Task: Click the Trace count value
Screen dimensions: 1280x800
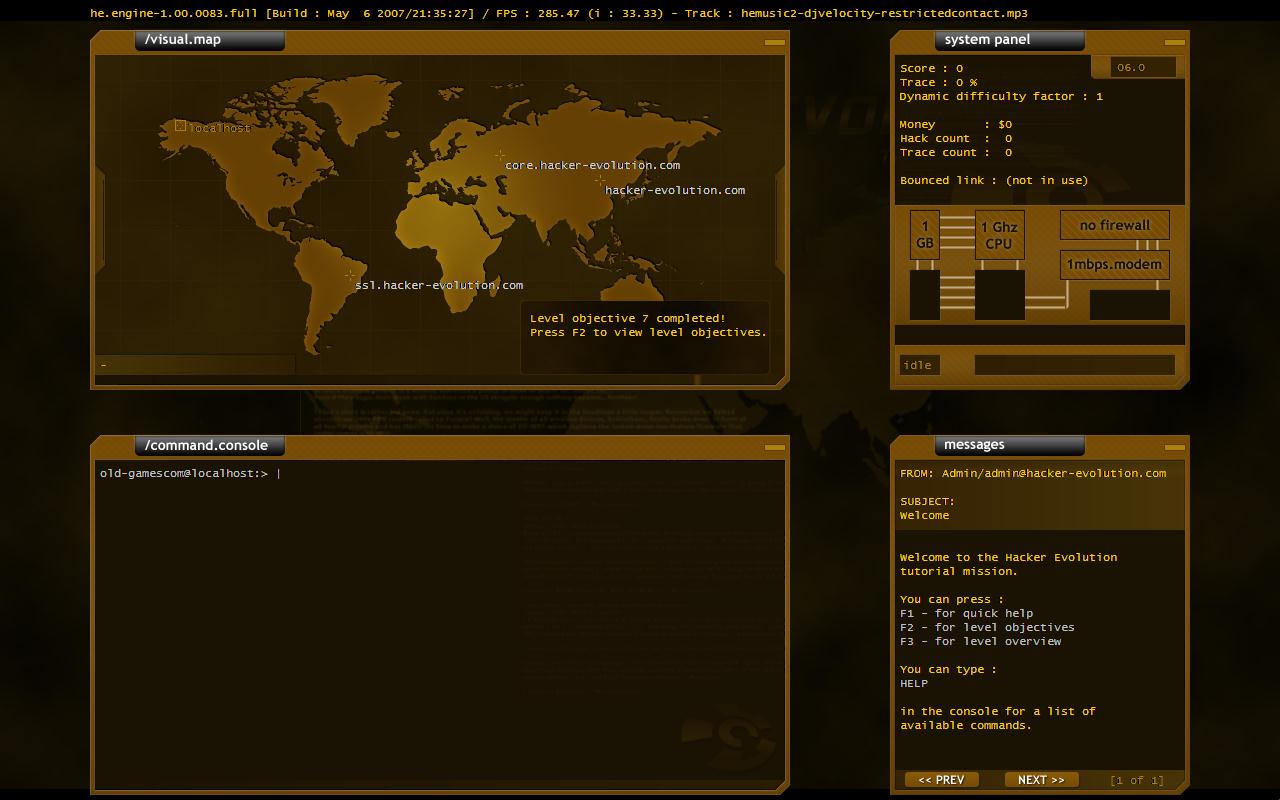Action: pos(1008,152)
